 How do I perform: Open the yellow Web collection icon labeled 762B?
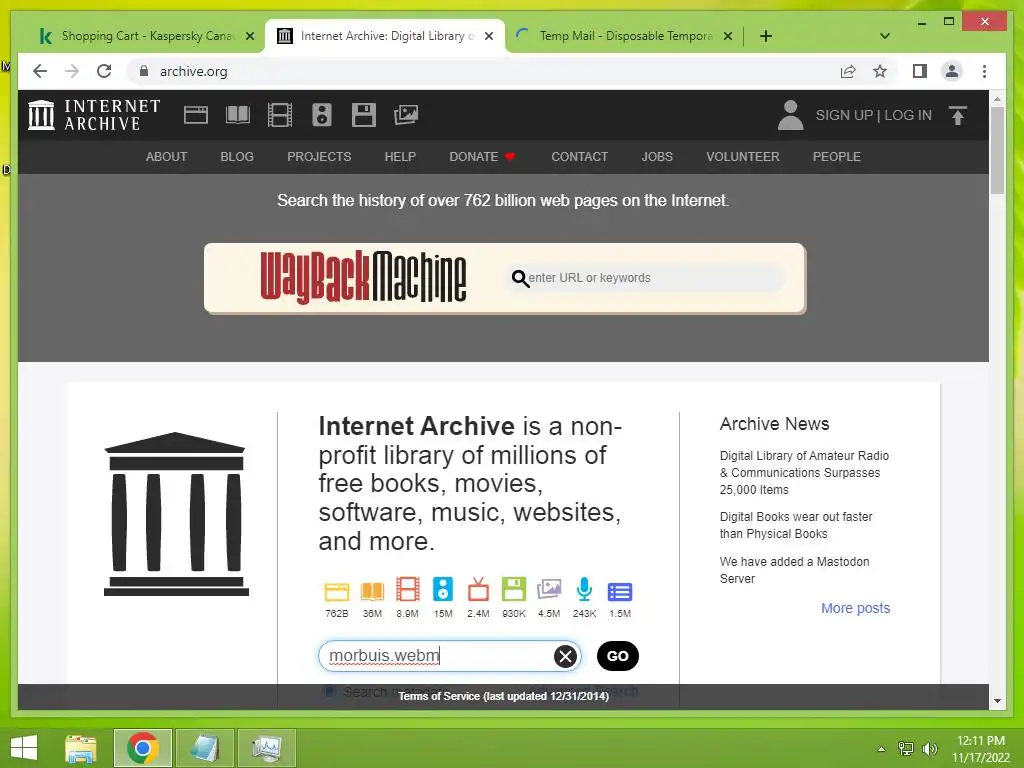click(337, 590)
